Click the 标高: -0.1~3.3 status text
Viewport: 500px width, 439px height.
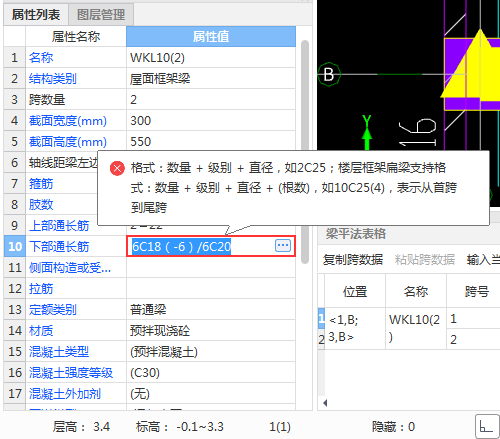point(180,426)
